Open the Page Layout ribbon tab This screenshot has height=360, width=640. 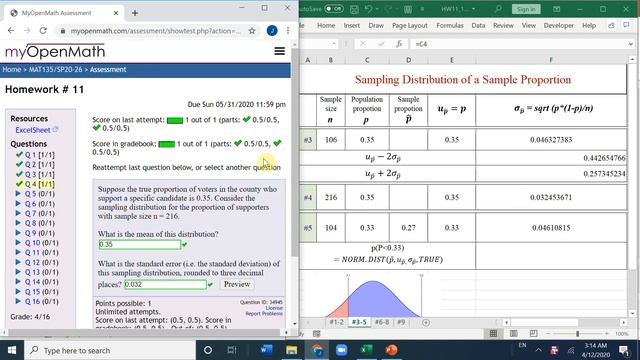(409, 25)
